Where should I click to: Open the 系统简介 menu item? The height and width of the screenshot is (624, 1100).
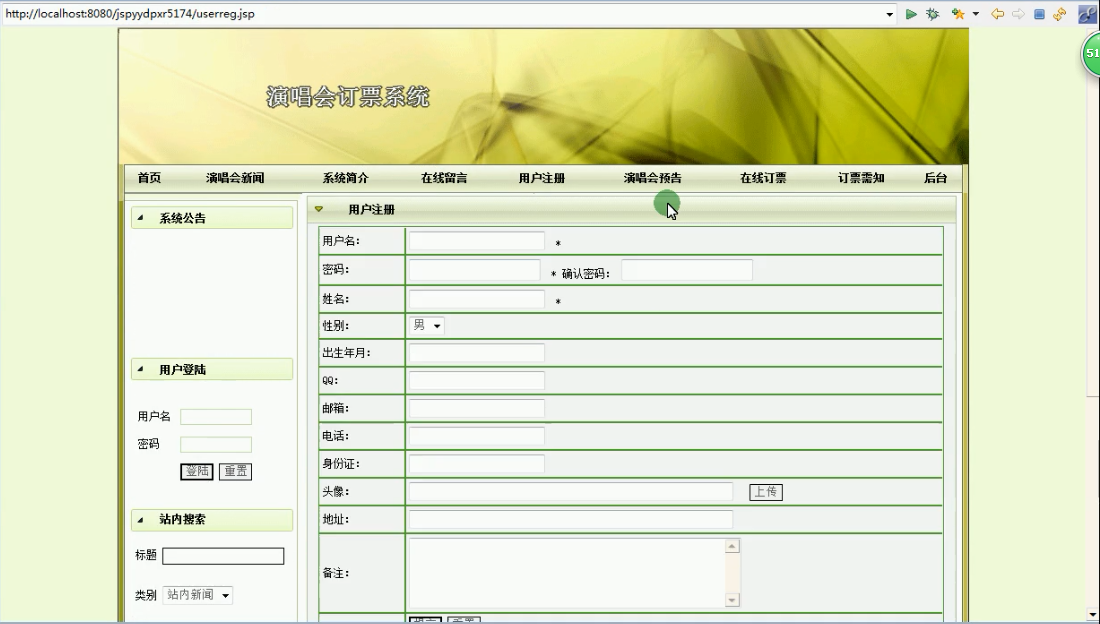coord(345,178)
